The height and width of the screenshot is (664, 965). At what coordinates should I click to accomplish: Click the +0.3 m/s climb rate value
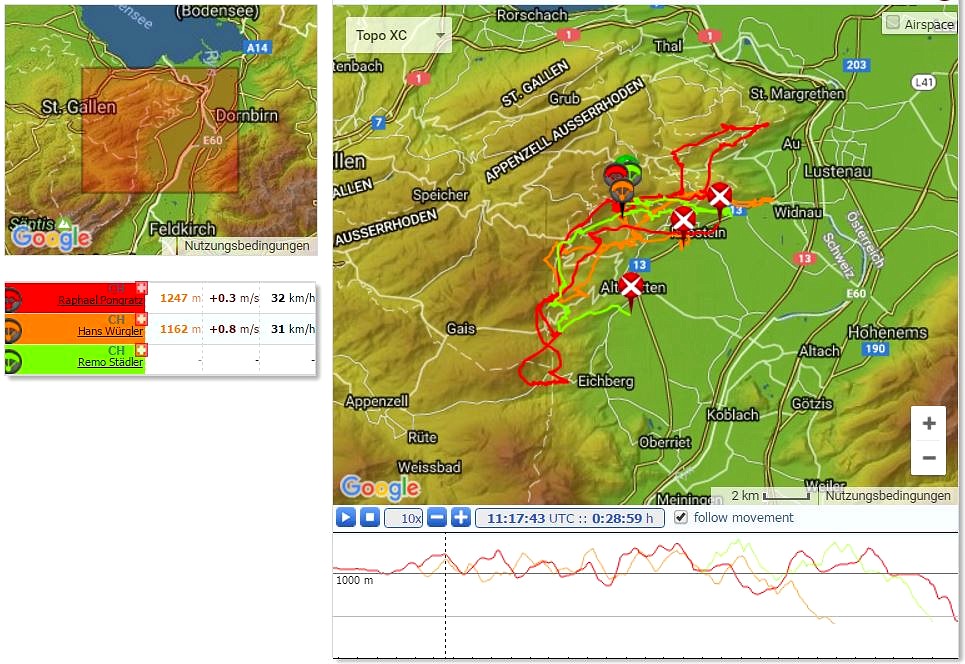[234, 298]
